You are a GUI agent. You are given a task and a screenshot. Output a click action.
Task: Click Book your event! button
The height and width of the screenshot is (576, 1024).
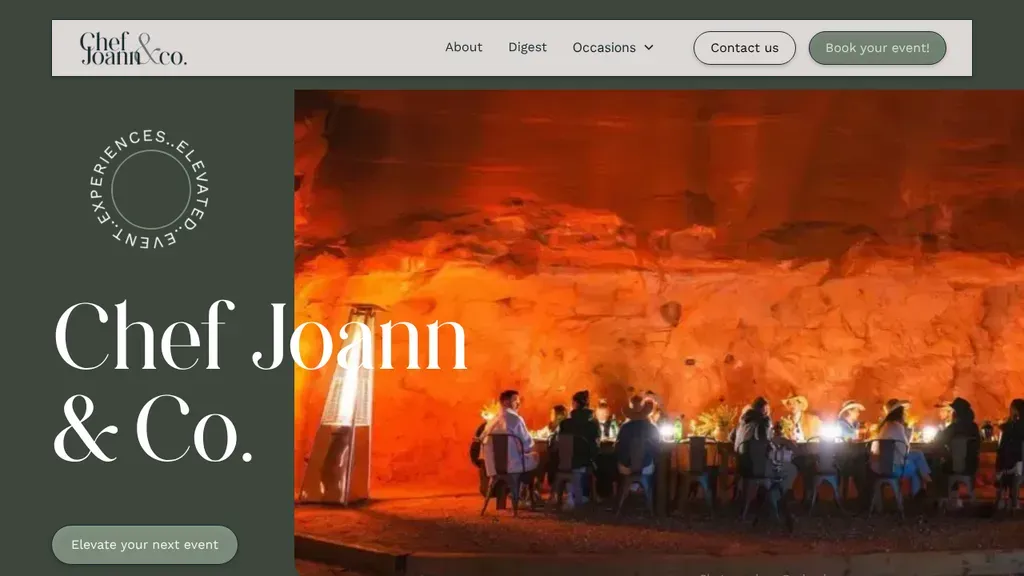click(x=877, y=48)
